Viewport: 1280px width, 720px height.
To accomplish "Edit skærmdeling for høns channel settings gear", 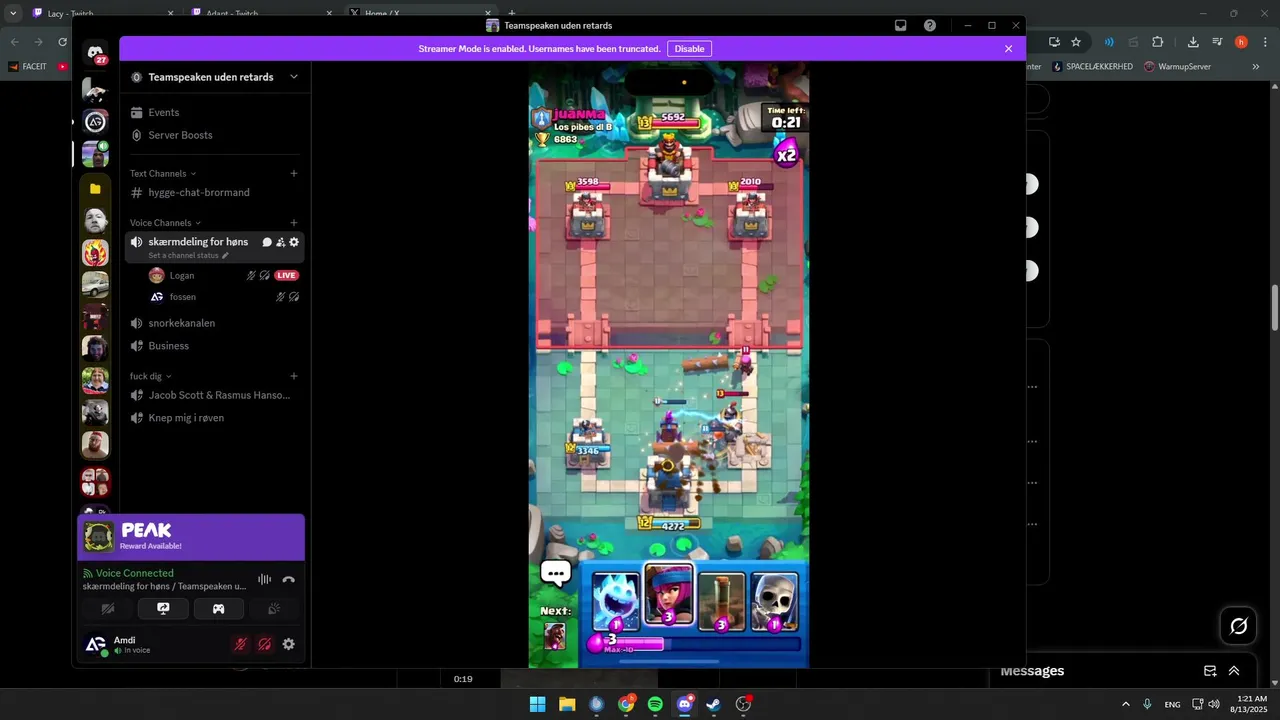I will tap(294, 242).
